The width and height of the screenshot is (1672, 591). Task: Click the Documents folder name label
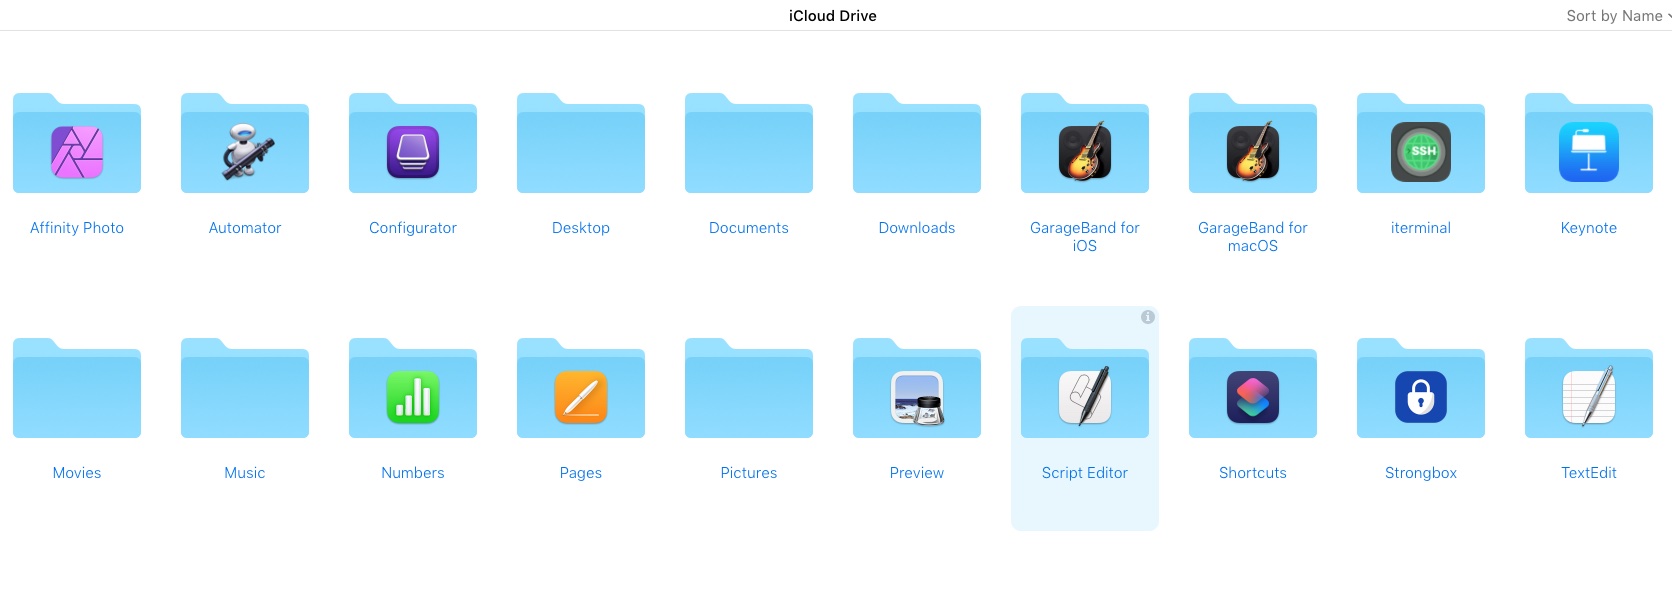coord(749,228)
